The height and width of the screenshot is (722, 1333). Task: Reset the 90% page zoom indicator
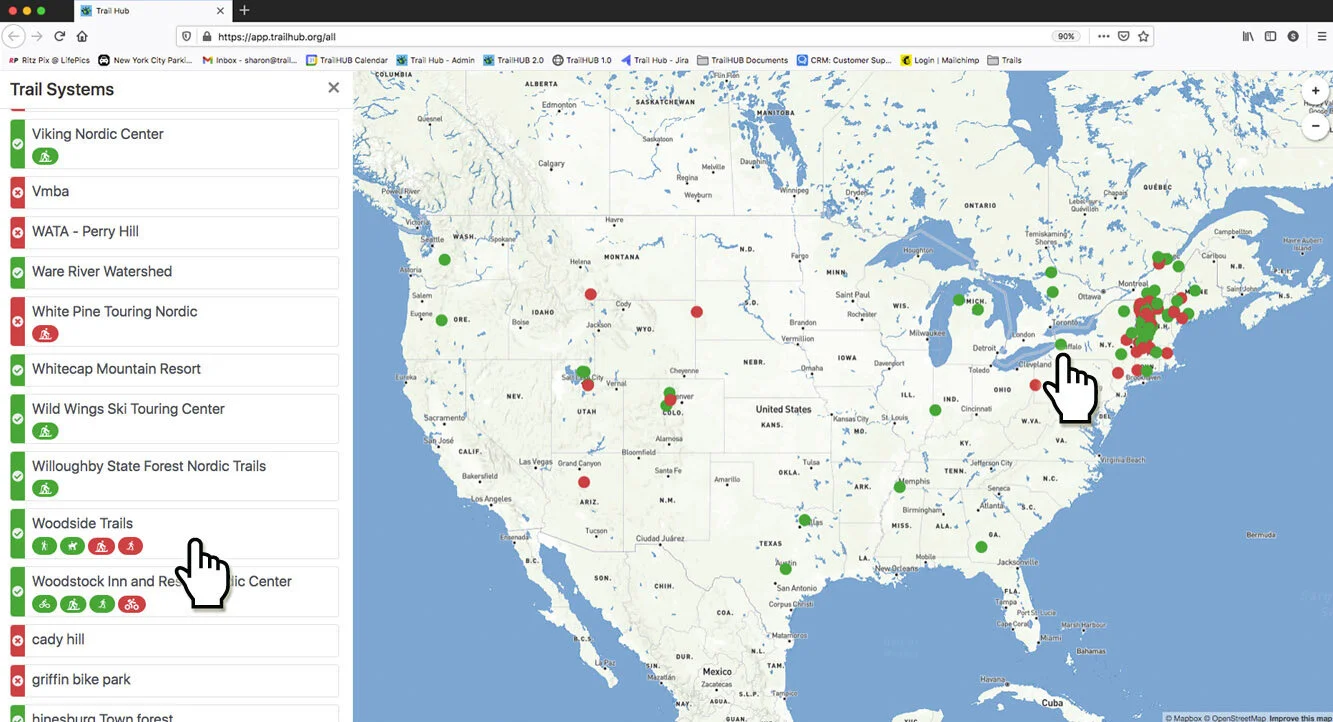pos(1066,36)
